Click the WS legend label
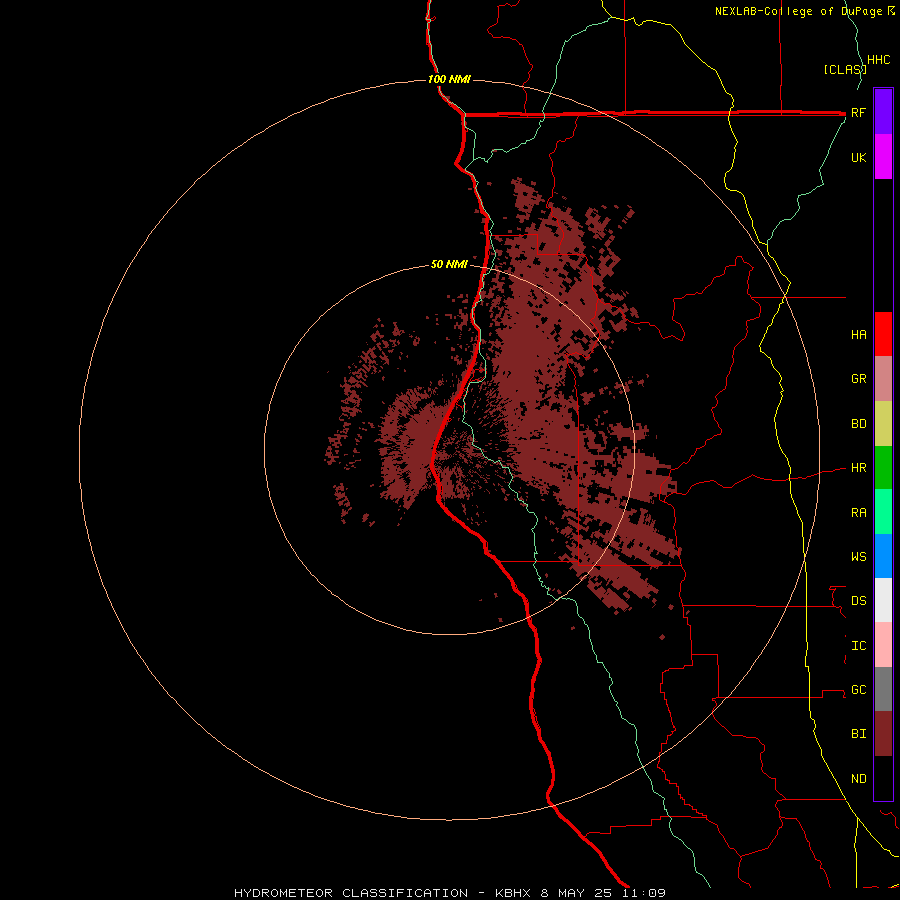 point(858,556)
